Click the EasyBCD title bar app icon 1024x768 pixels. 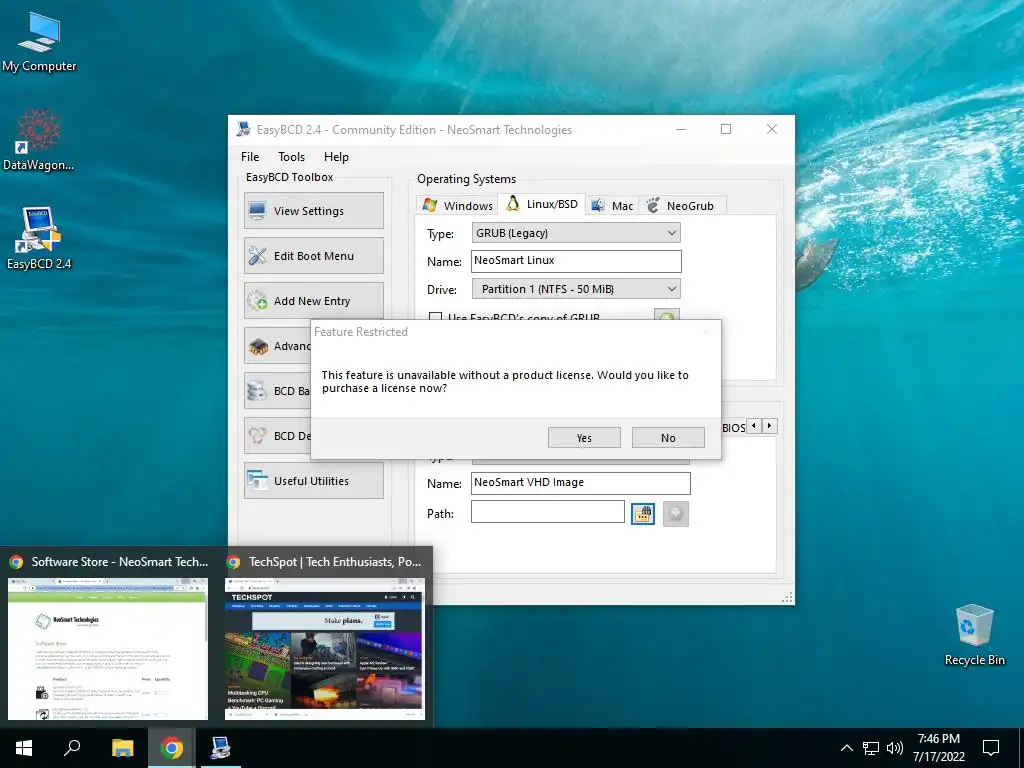click(x=244, y=129)
